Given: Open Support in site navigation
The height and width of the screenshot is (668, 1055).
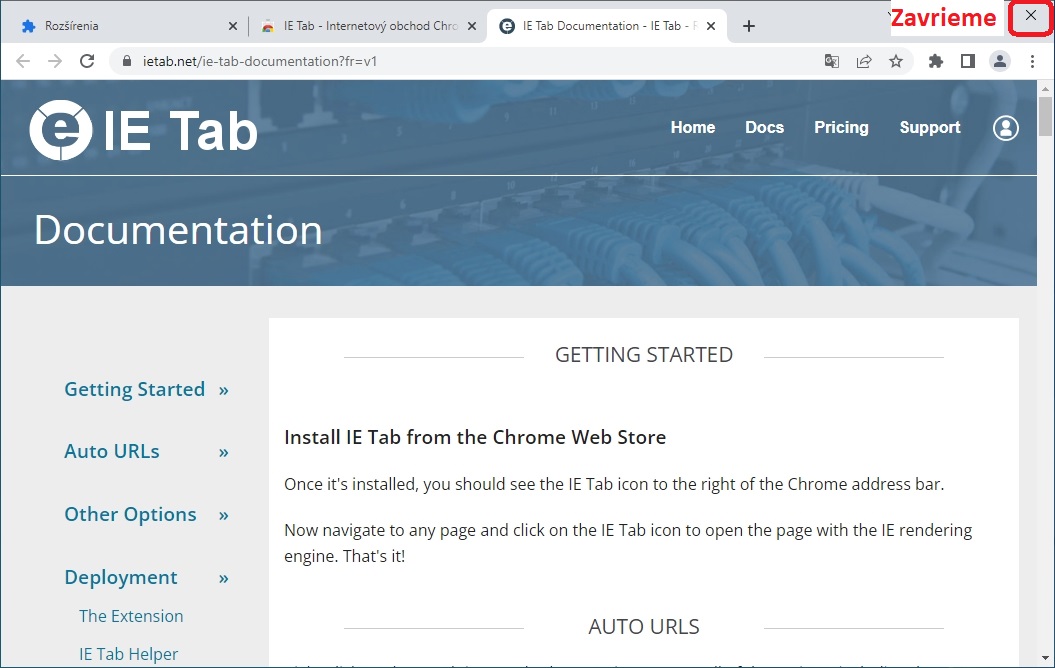Looking at the screenshot, I should point(930,127).
